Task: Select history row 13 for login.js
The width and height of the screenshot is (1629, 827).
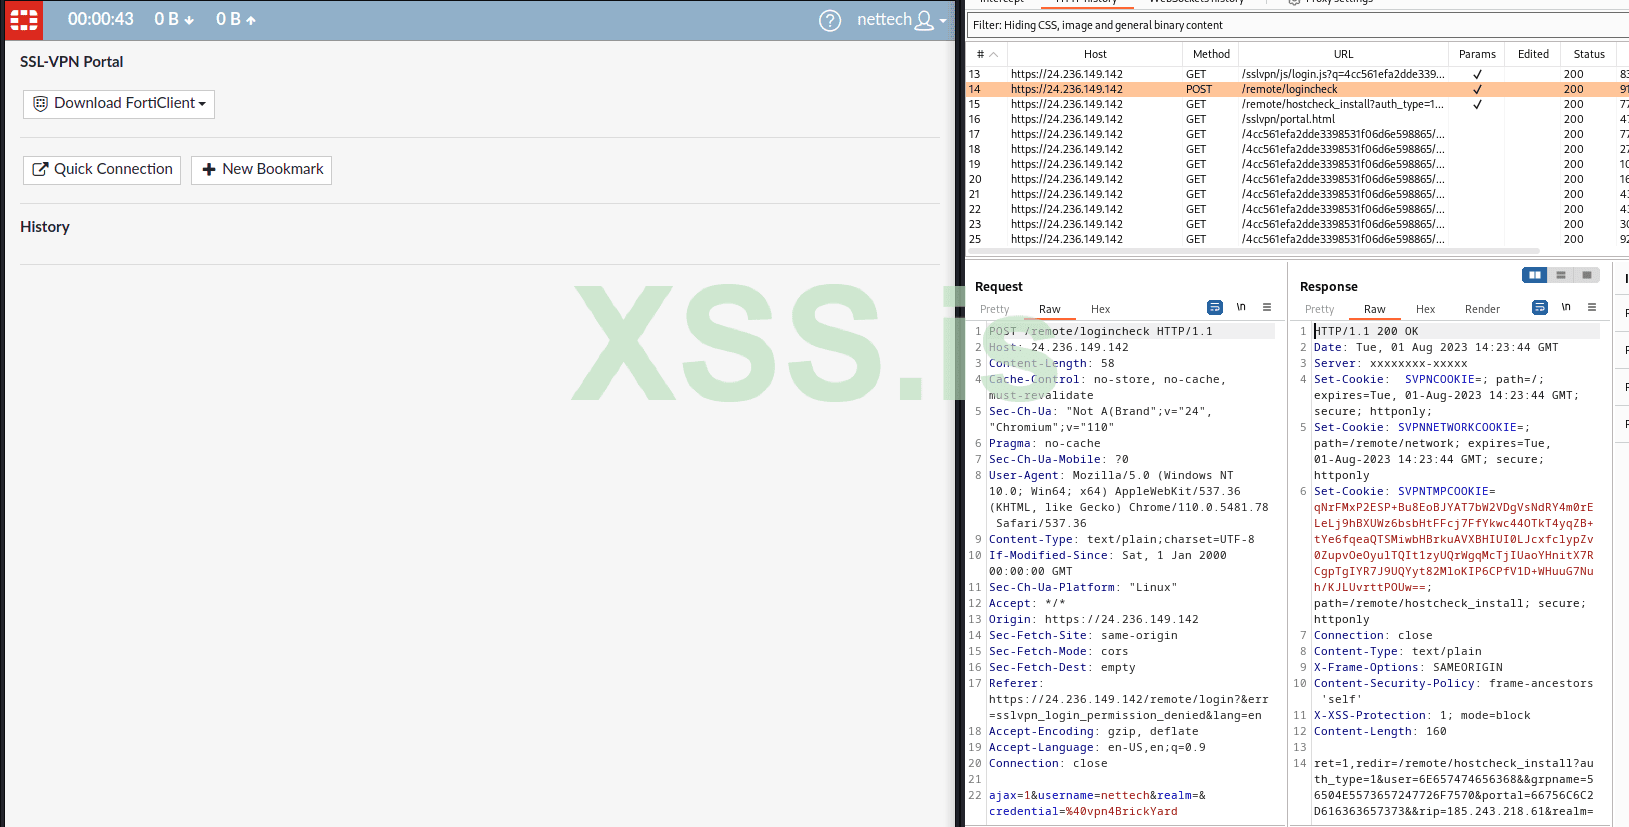Action: coord(1298,74)
